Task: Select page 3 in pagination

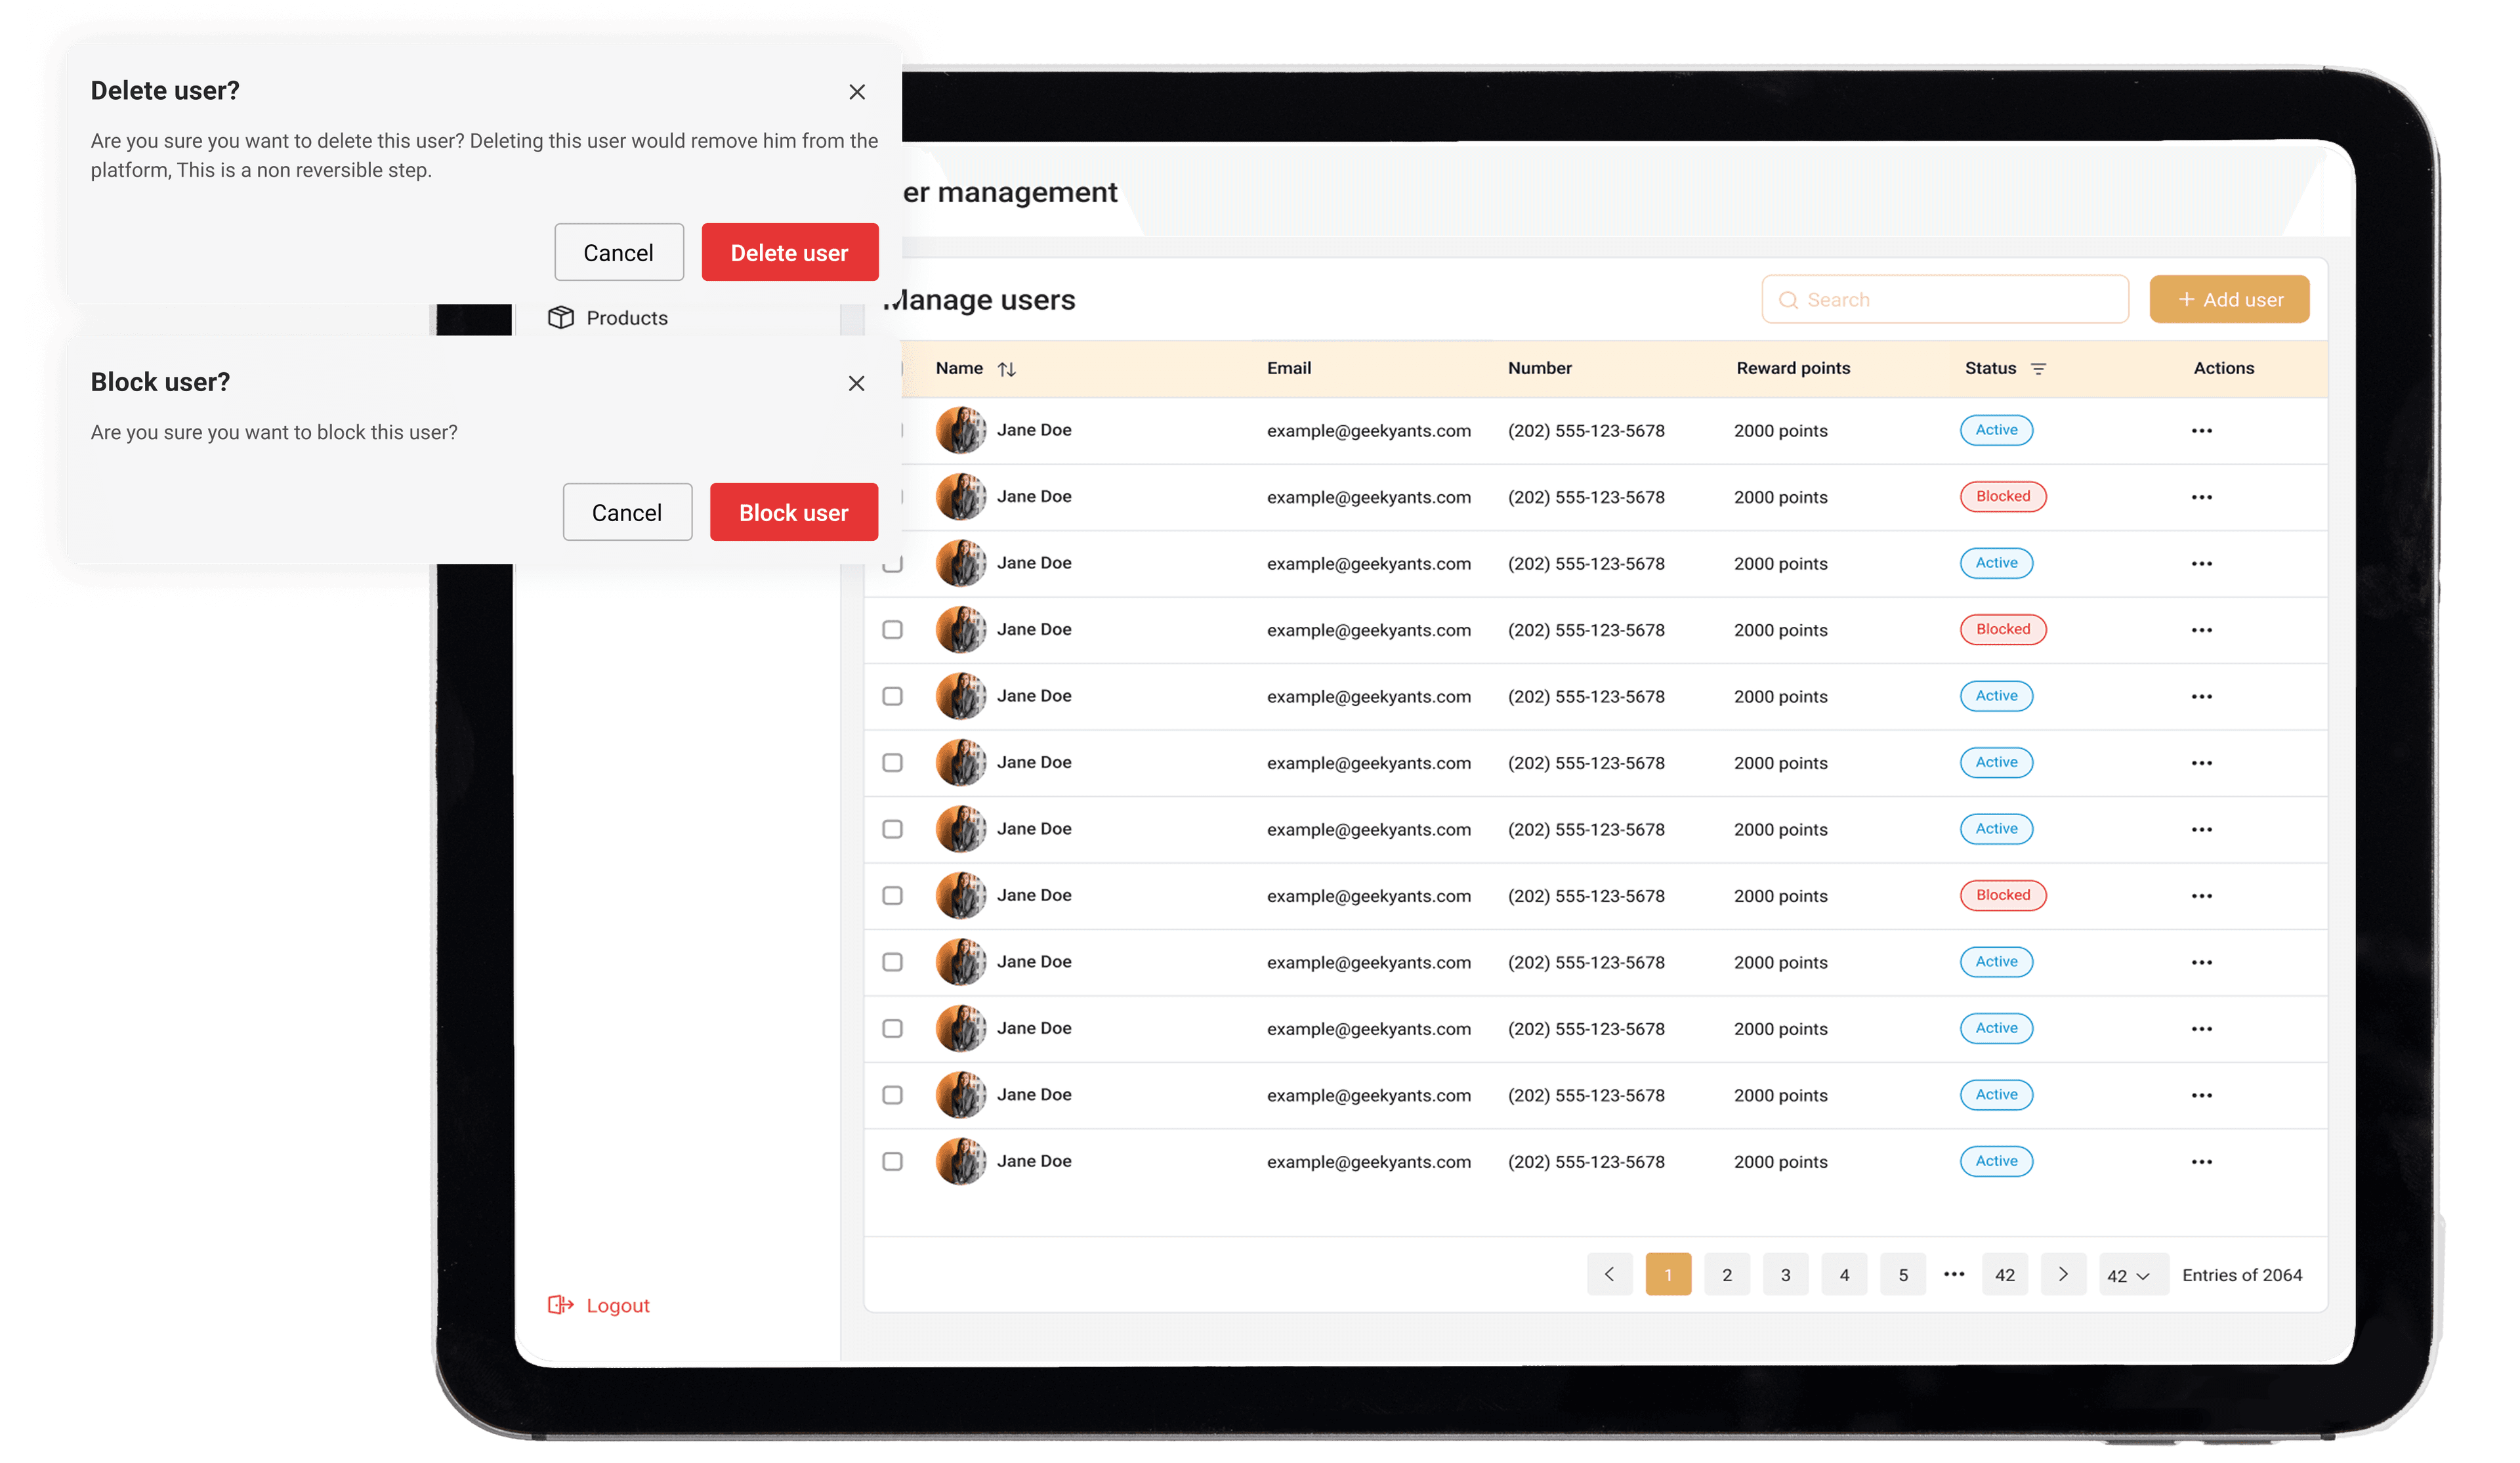Action: coord(1786,1274)
